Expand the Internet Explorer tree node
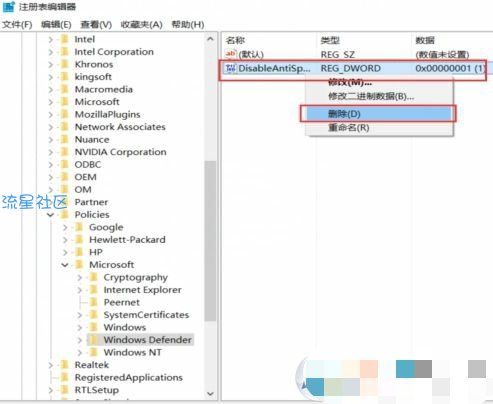Screen dimensions: 493x404 [x=80, y=290]
